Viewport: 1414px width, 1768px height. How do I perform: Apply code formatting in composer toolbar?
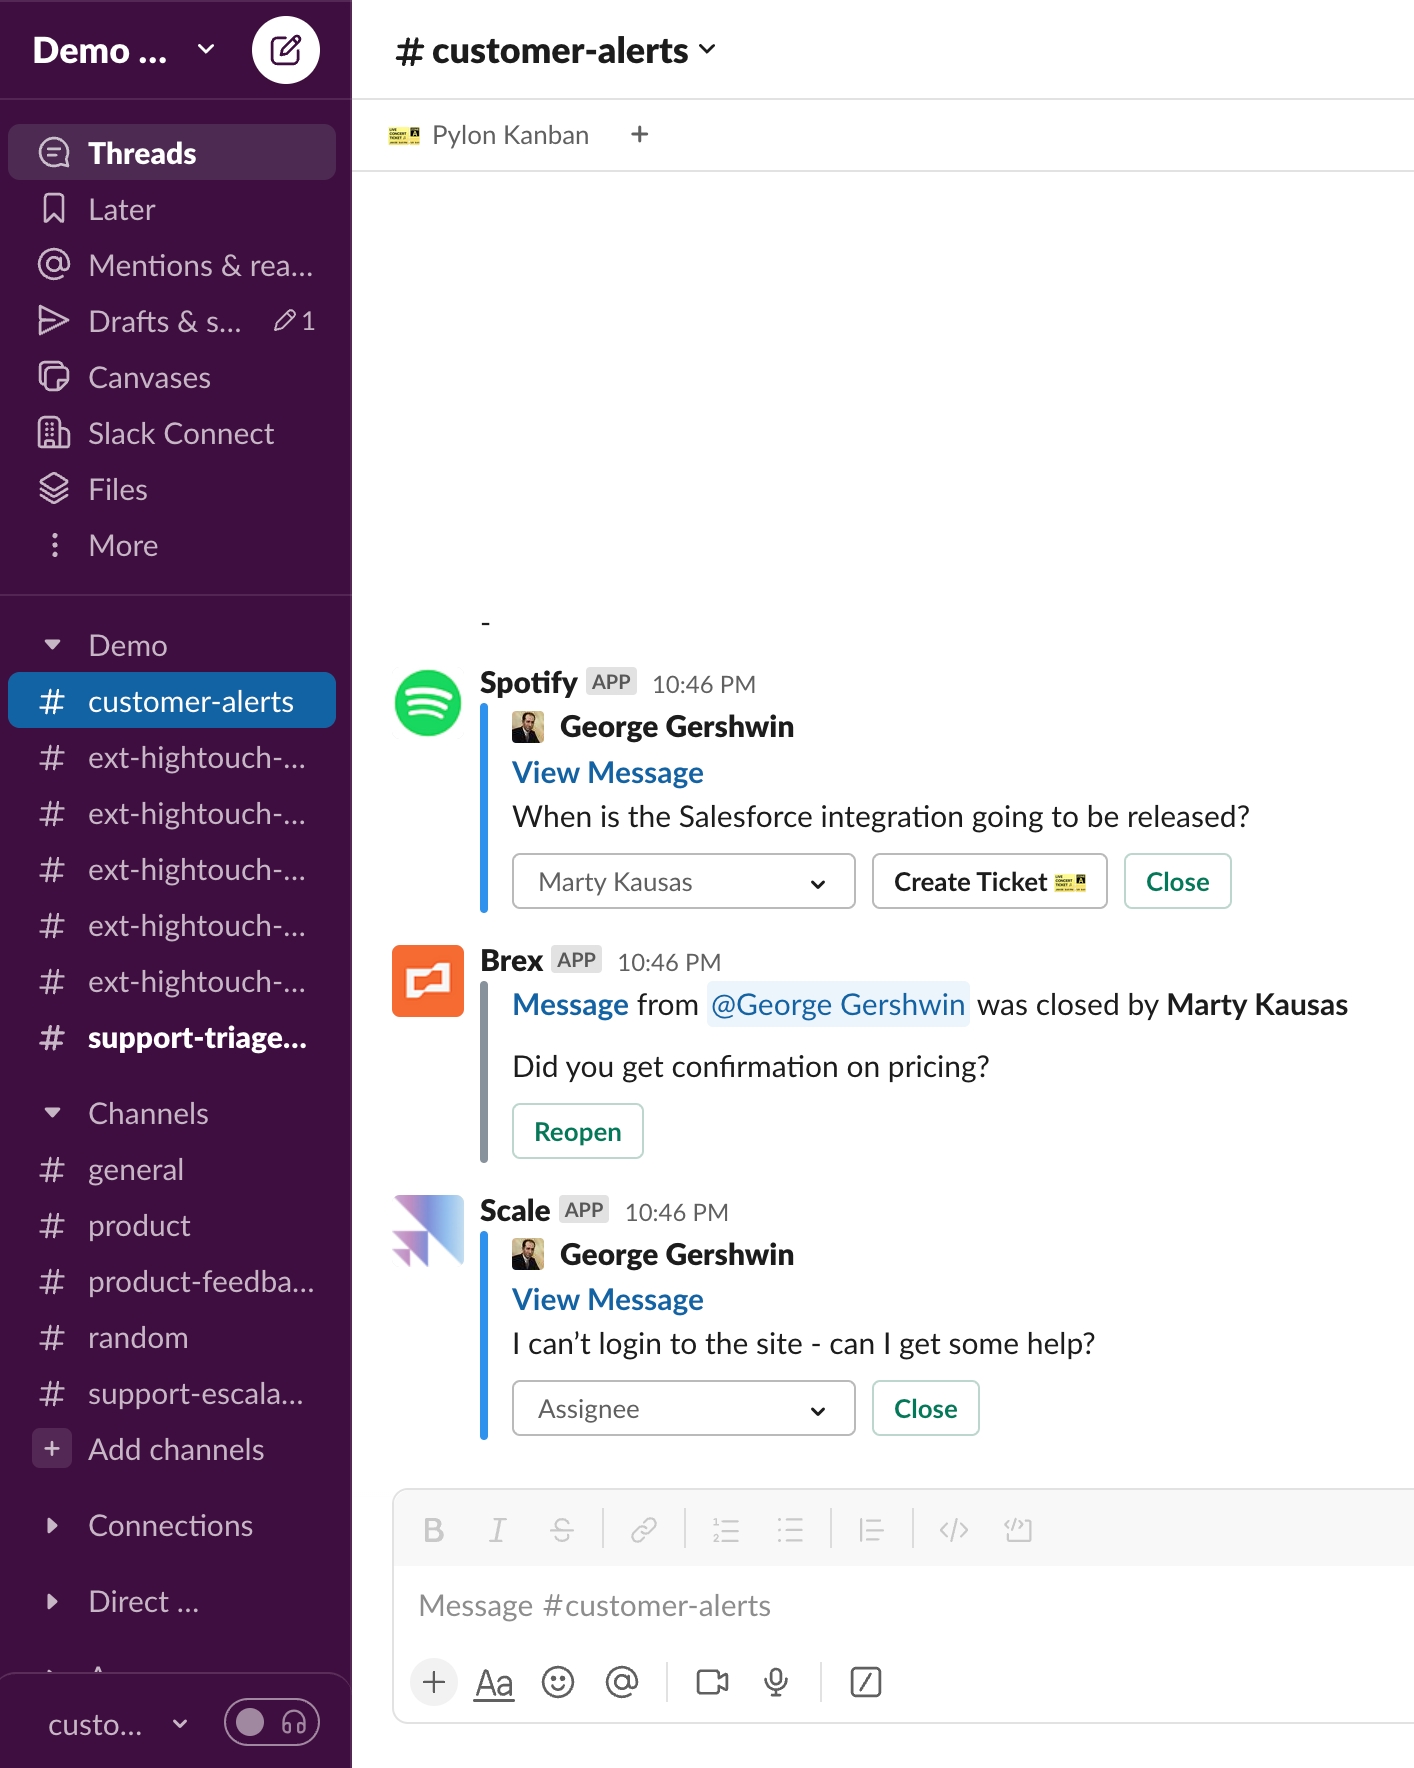953,1530
